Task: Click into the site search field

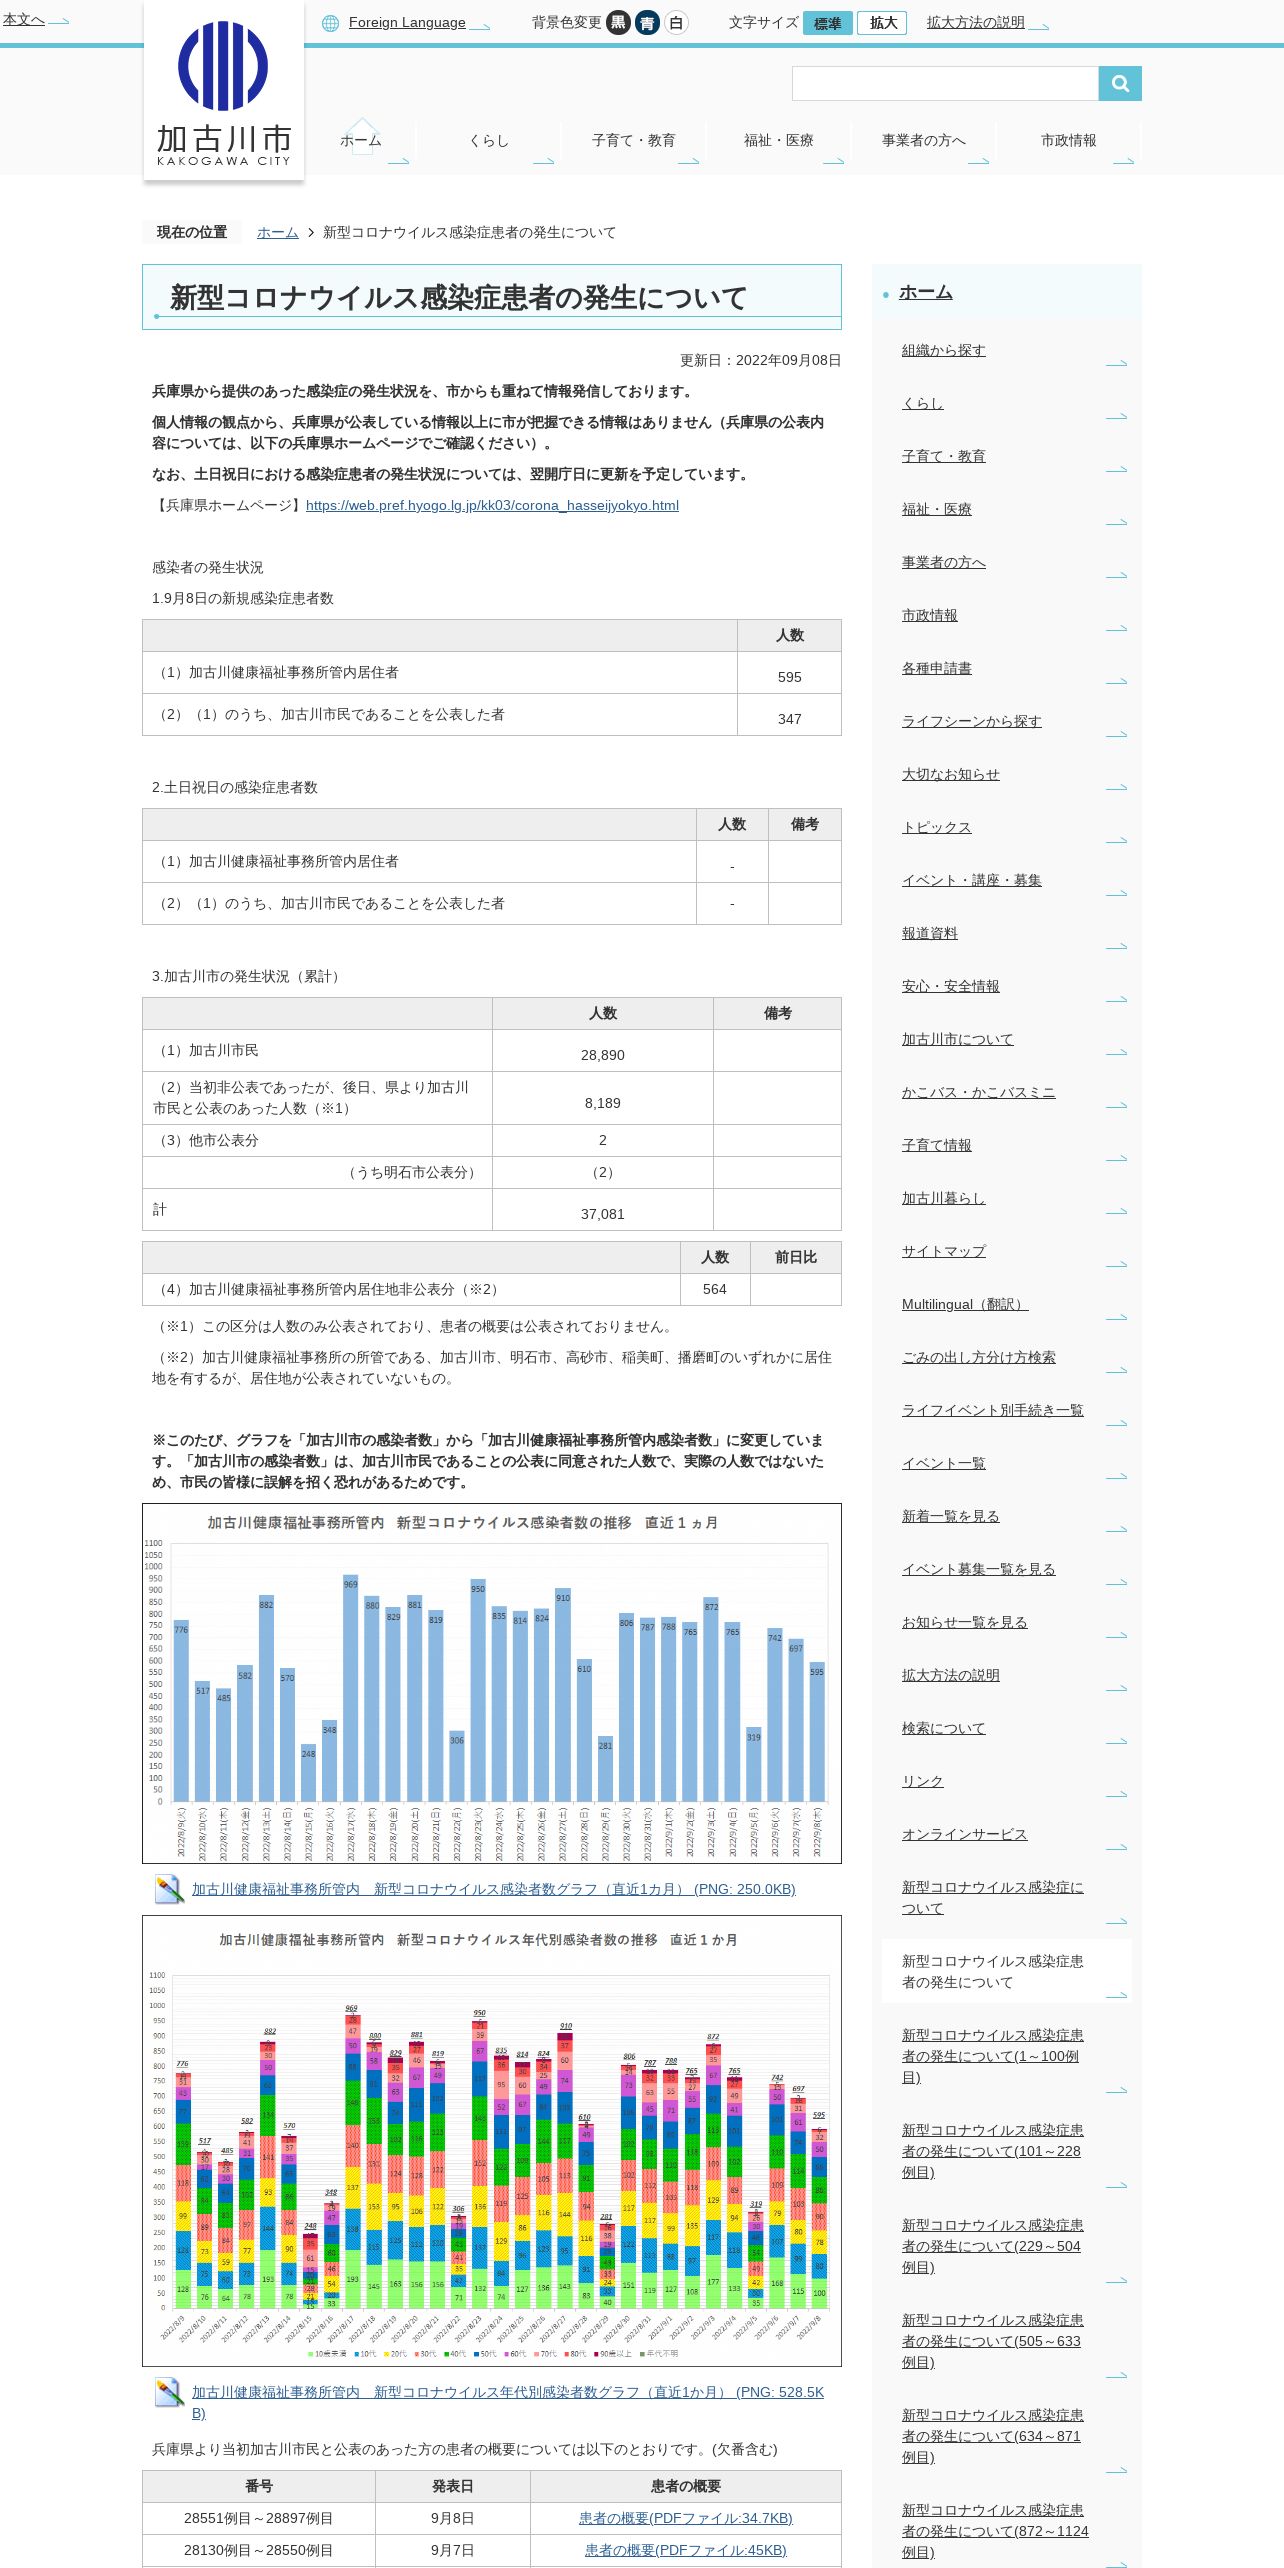Action: pos(945,84)
